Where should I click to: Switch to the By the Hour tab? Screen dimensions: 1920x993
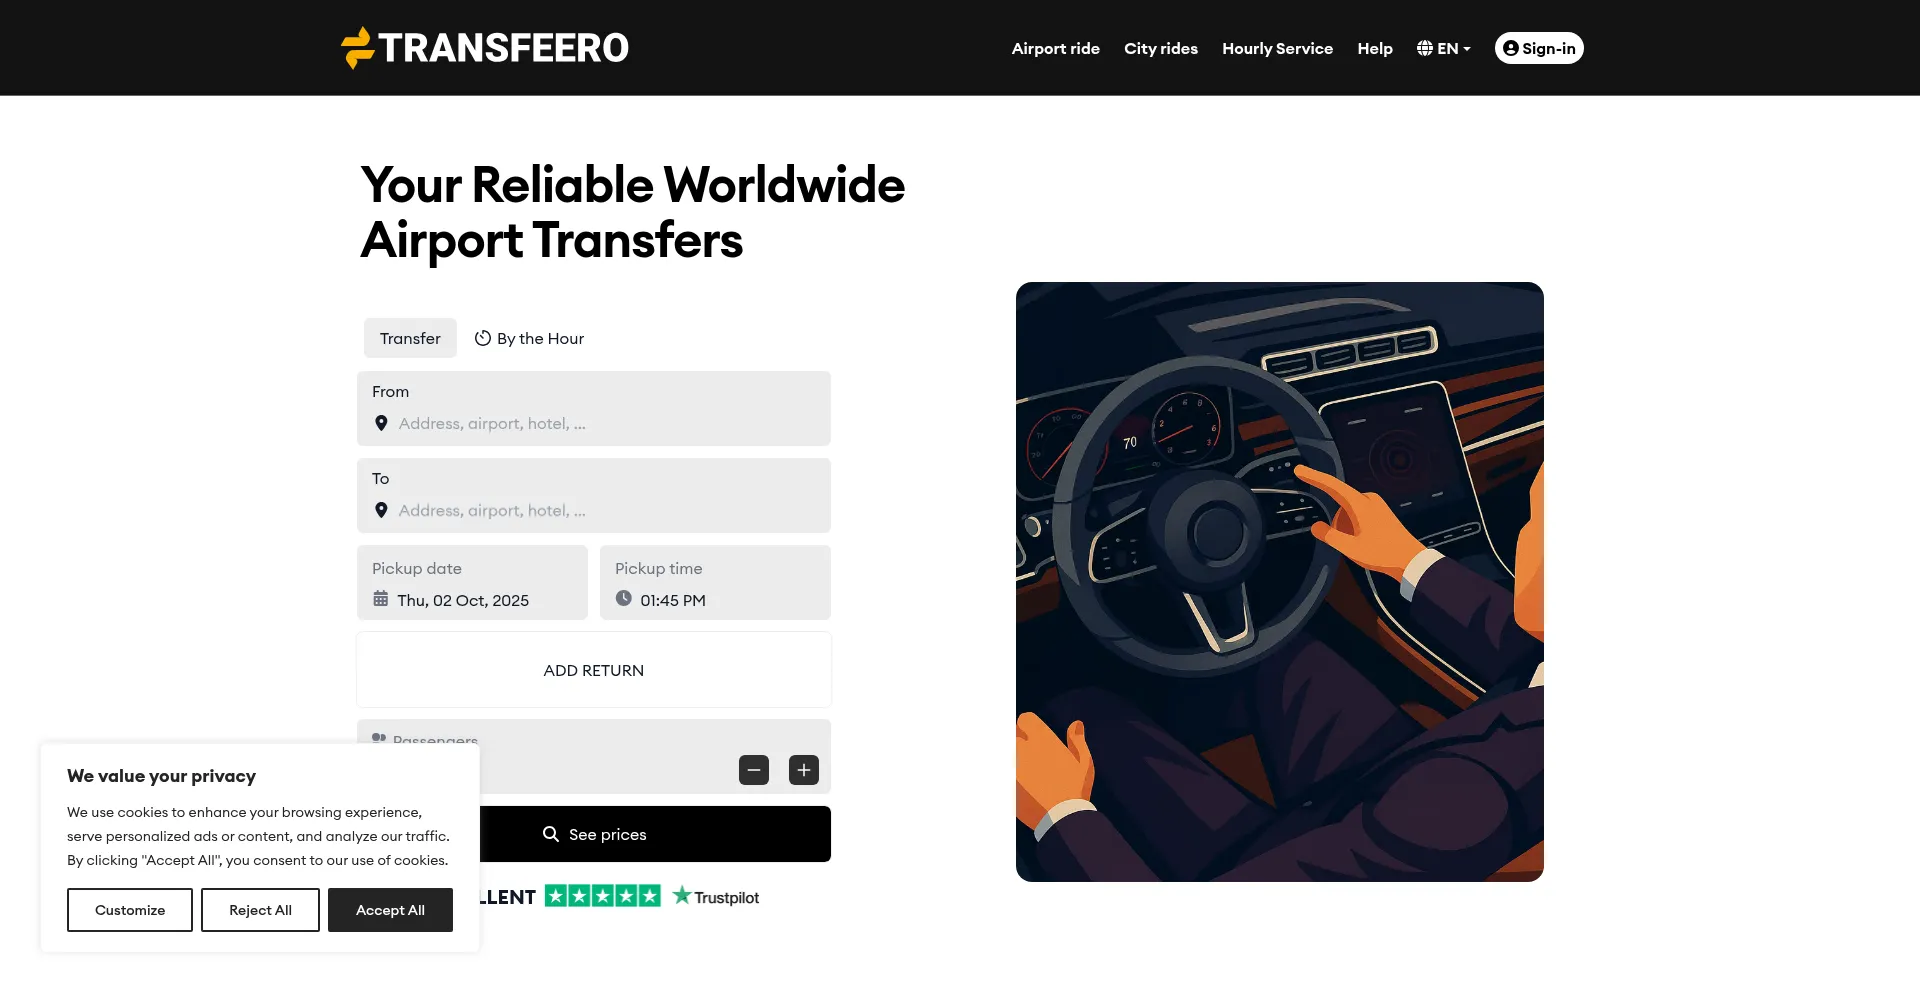(529, 338)
